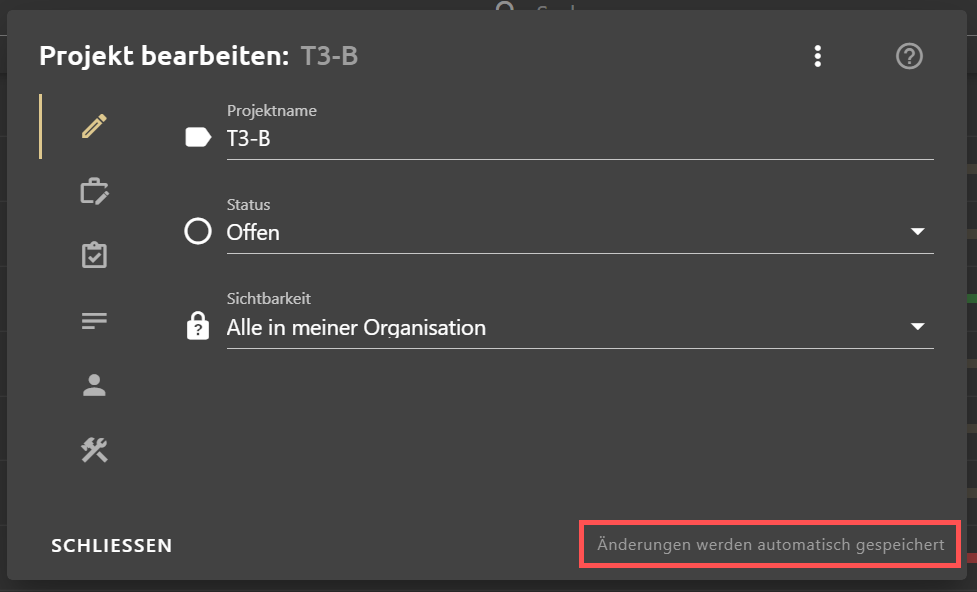Click the lock icon beside Sichtbarkeit
This screenshot has height=592, width=977.
tap(198, 325)
